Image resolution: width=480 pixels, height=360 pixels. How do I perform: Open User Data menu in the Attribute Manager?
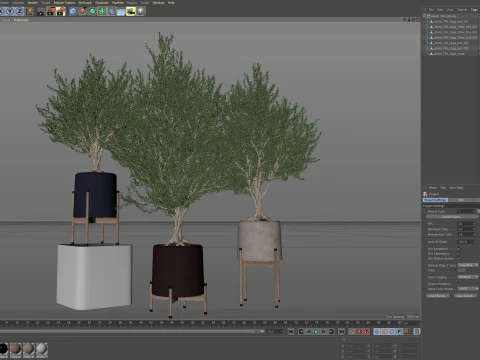(456, 188)
